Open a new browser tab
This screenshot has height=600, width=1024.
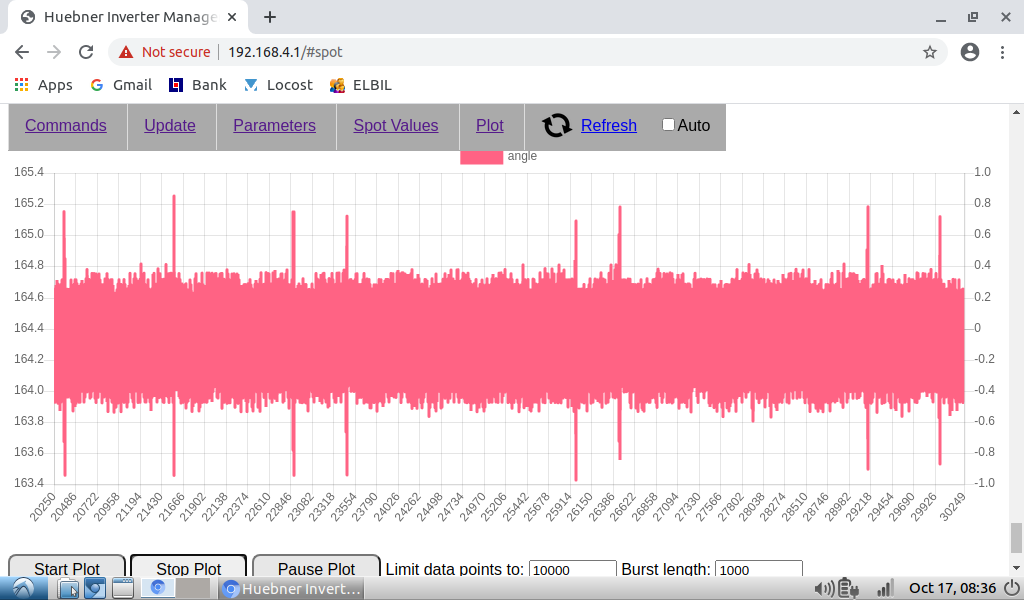[x=270, y=17]
